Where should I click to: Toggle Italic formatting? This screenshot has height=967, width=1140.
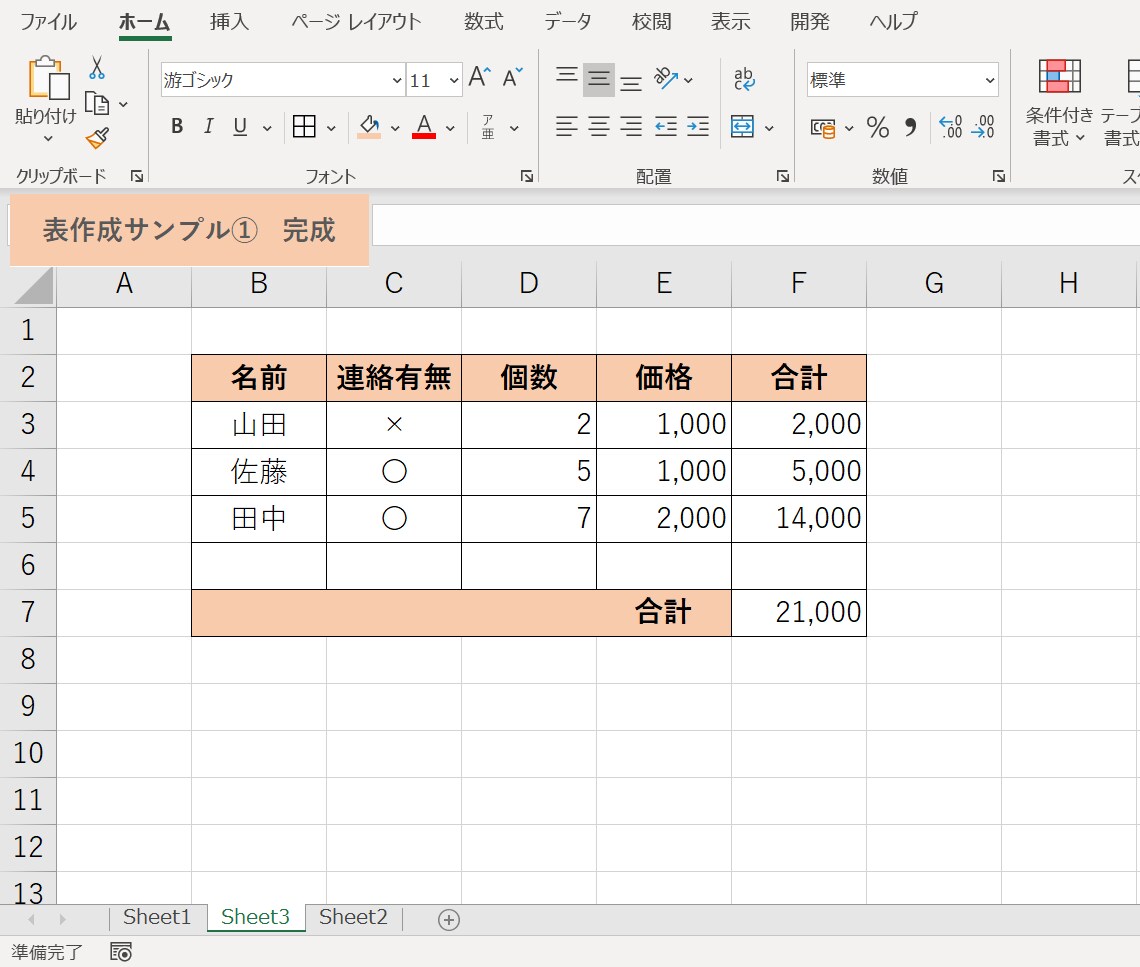(x=209, y=127)
